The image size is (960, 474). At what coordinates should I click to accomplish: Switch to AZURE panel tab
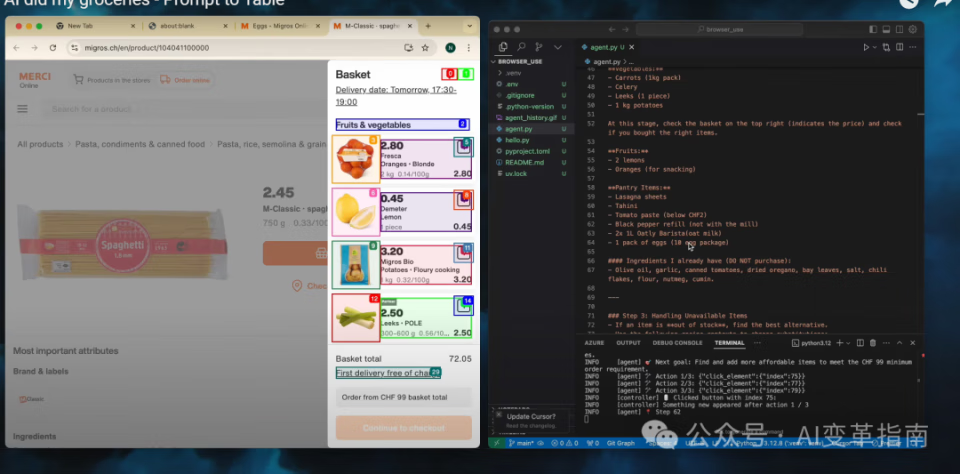[594, 343]
